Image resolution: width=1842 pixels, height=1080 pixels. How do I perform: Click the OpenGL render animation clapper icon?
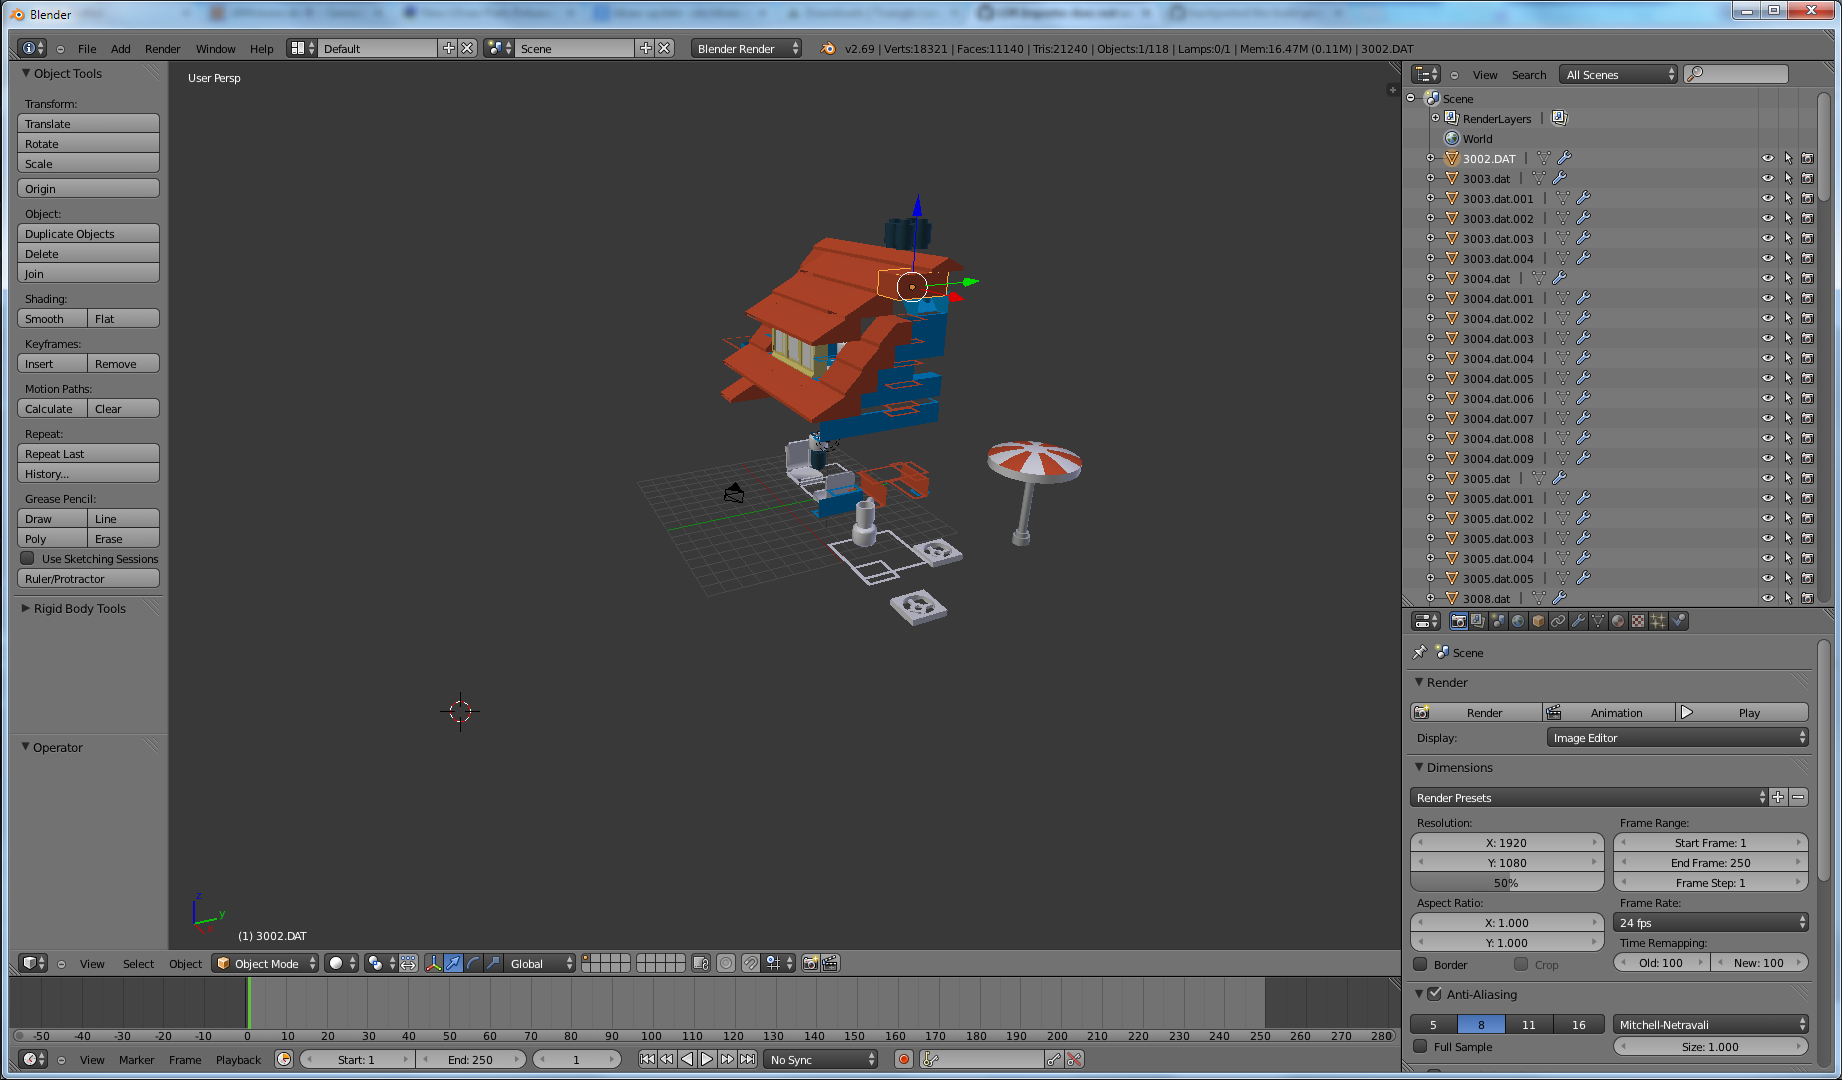tap(830, 963)
